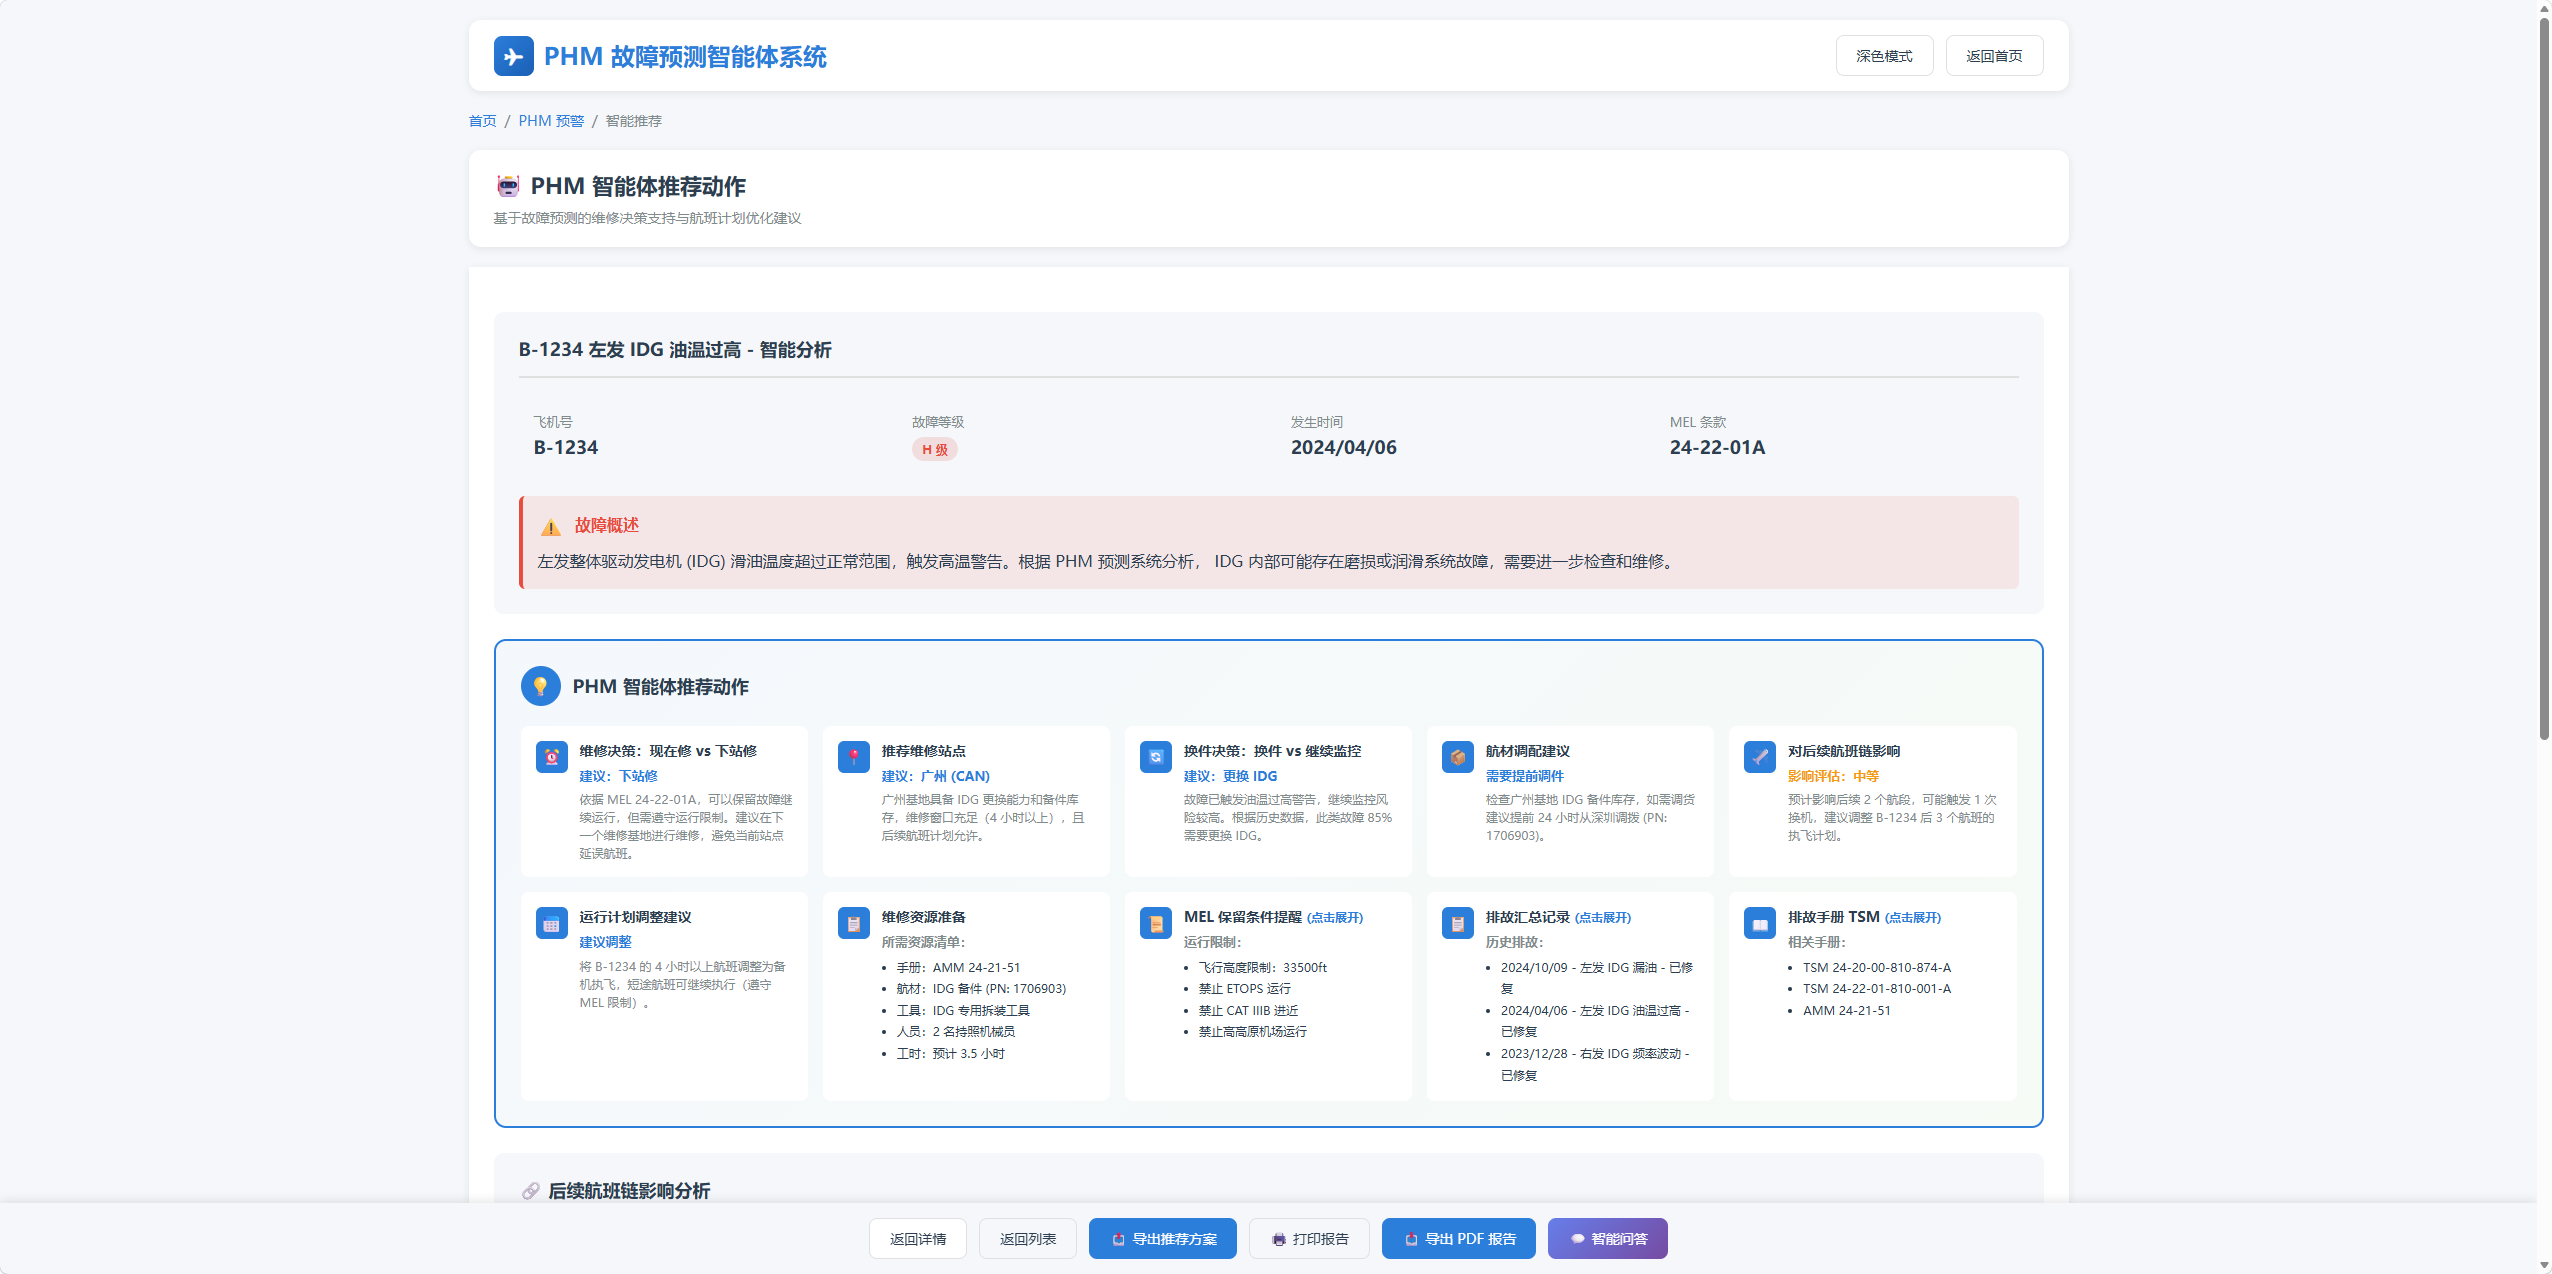Click 发生时间 value 2024/04/06
Image resolution: width=2552 pixels, height=1274 pixels.
(1343, 447)
